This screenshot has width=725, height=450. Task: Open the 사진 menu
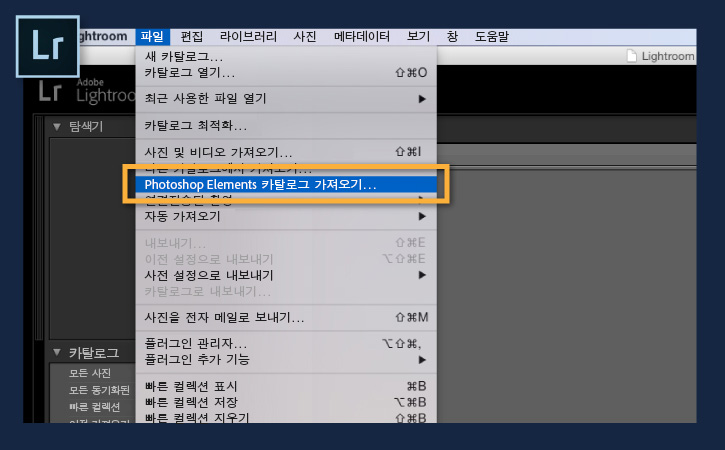point(305,37)
